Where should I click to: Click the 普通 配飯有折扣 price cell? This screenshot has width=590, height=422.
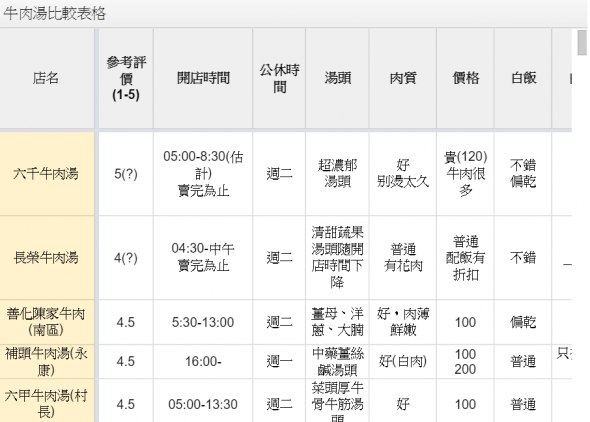click(x=465, y=258)
